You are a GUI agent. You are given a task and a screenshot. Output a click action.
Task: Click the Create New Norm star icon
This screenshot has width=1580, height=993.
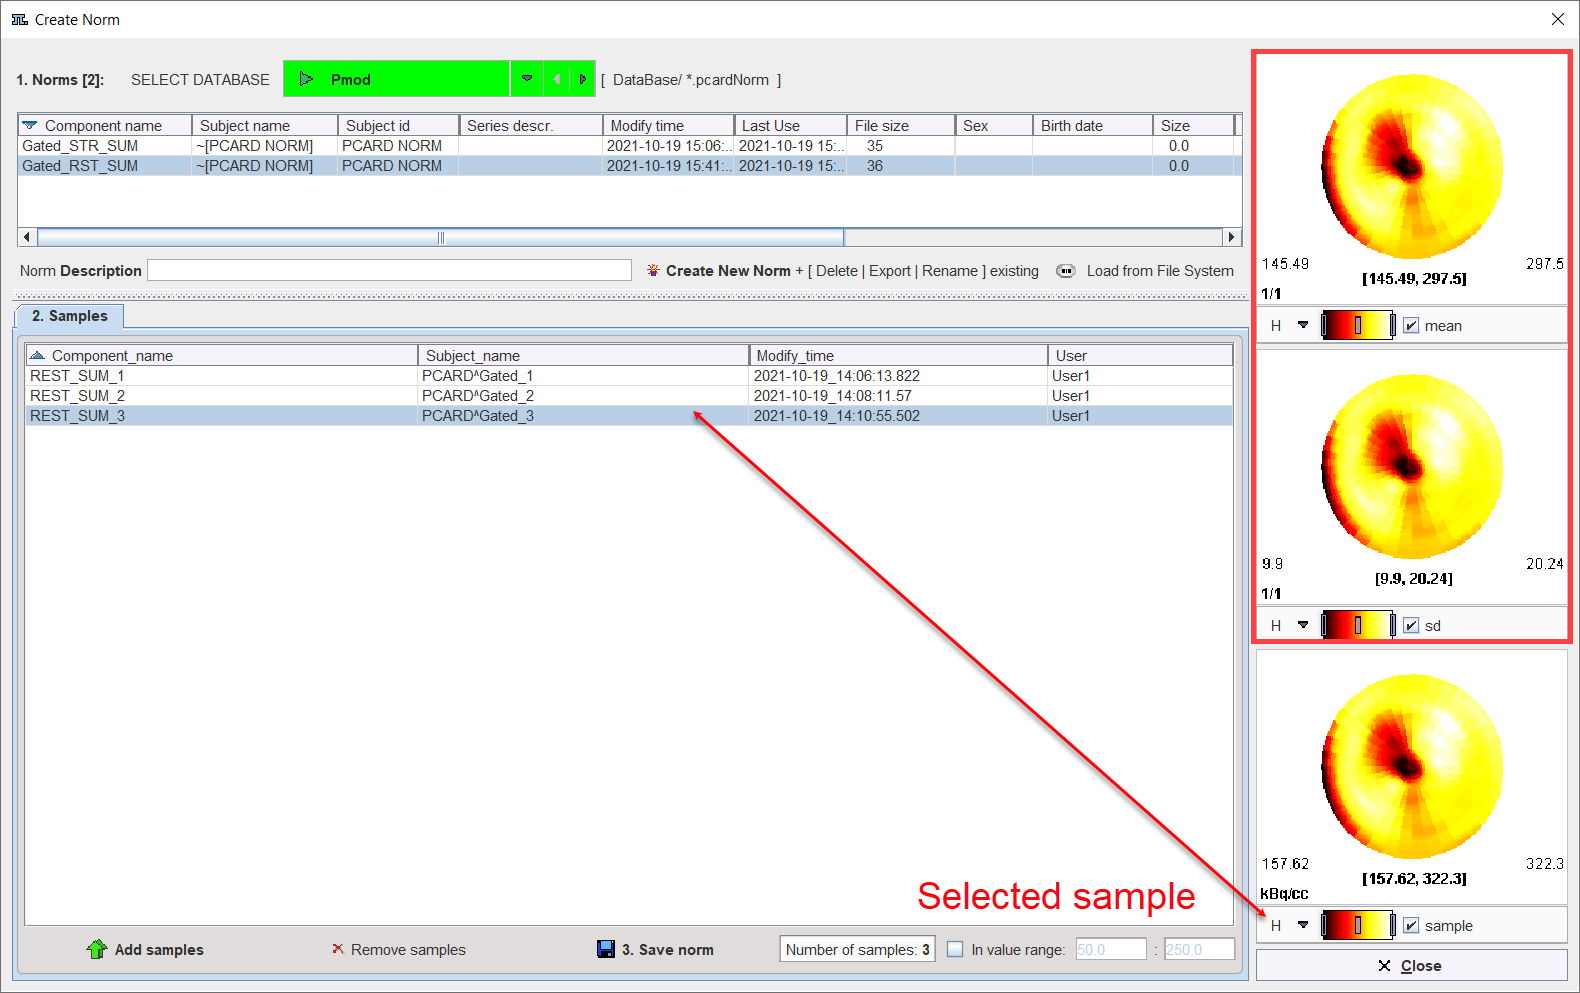(653, 271)
